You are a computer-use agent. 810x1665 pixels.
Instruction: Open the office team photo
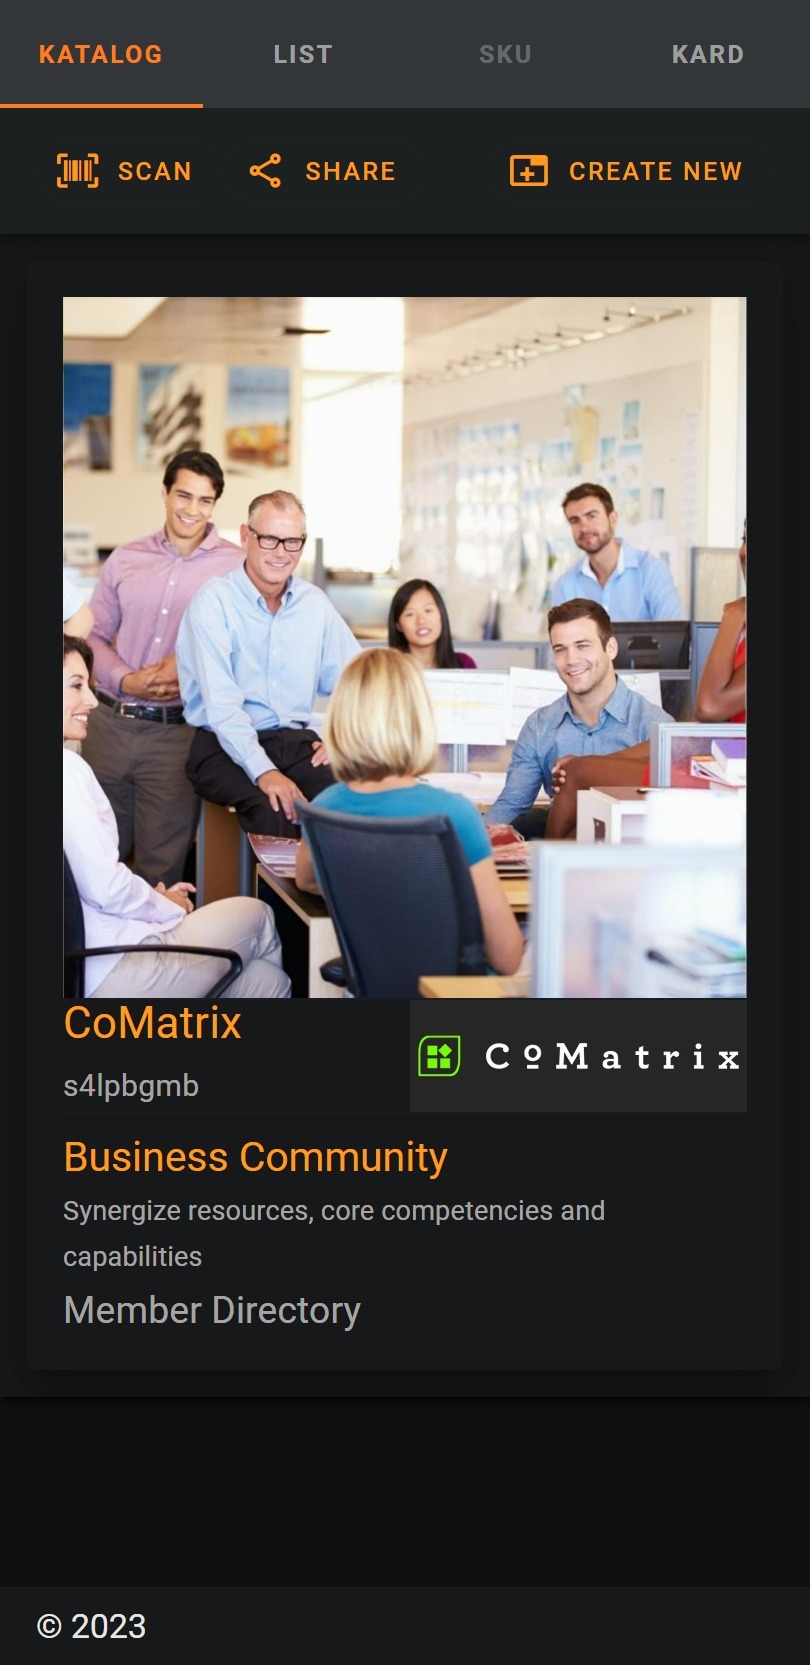(405, 647)
